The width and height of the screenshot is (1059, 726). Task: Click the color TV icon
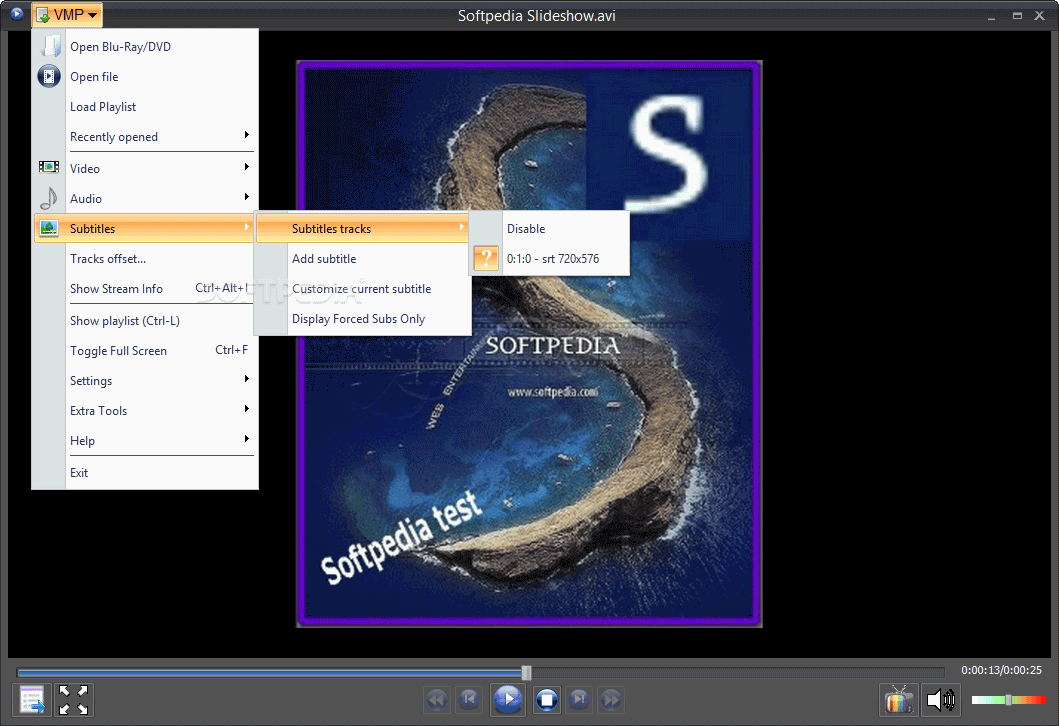point(898,700)
